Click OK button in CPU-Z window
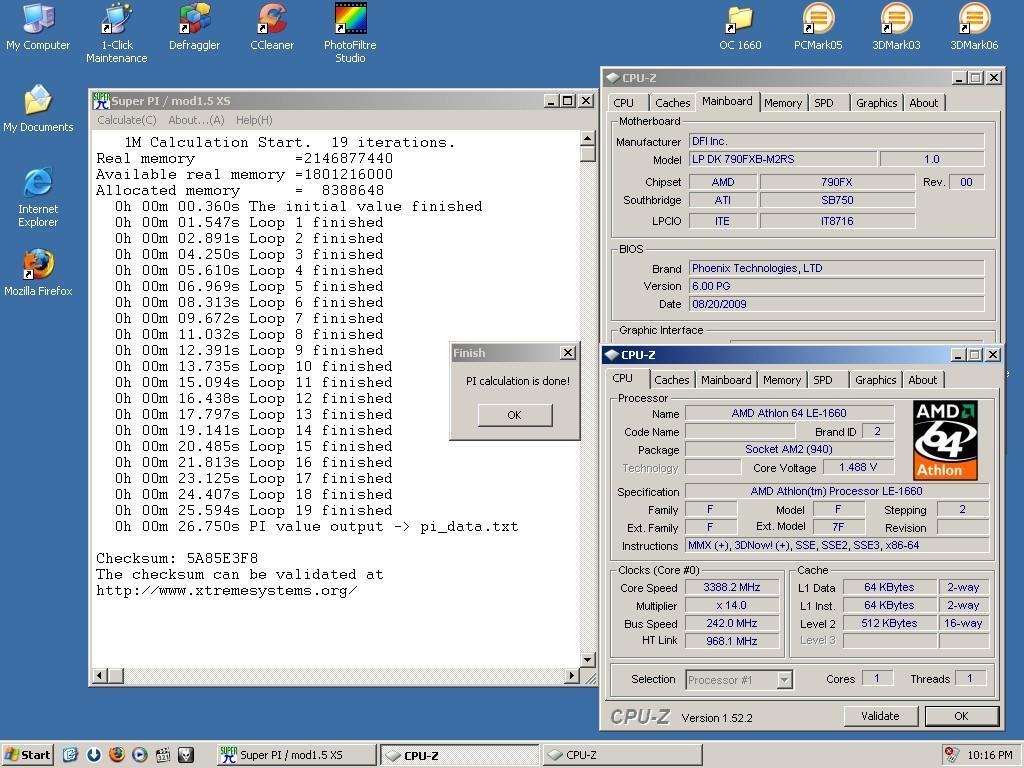The height and width of the screenshot is (768, 1024). [961, 716]
